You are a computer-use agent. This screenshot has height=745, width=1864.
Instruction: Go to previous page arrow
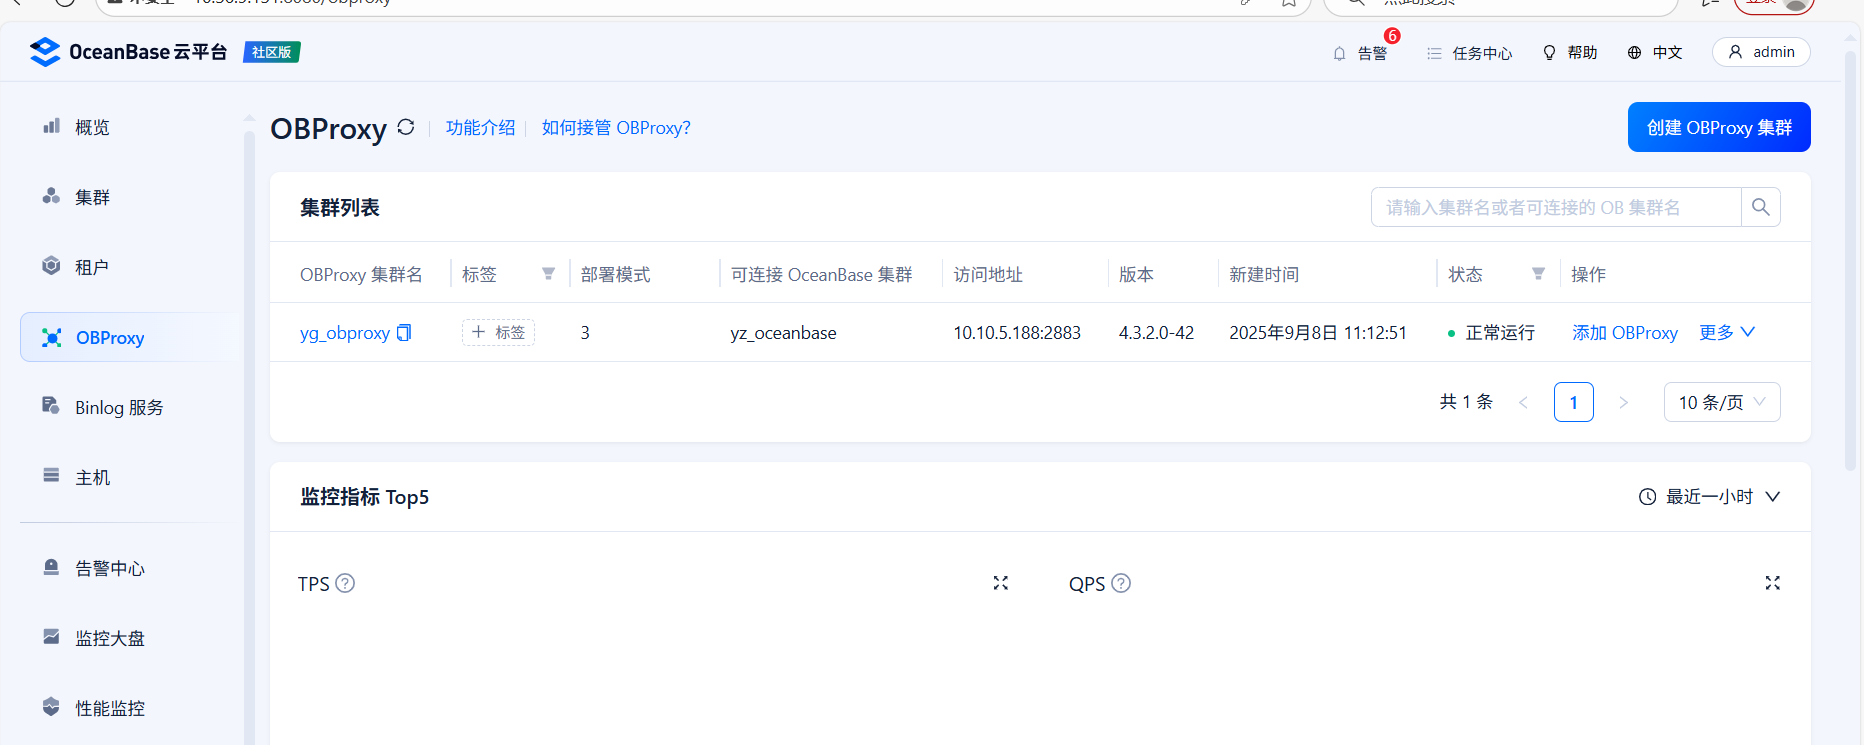1524,402
